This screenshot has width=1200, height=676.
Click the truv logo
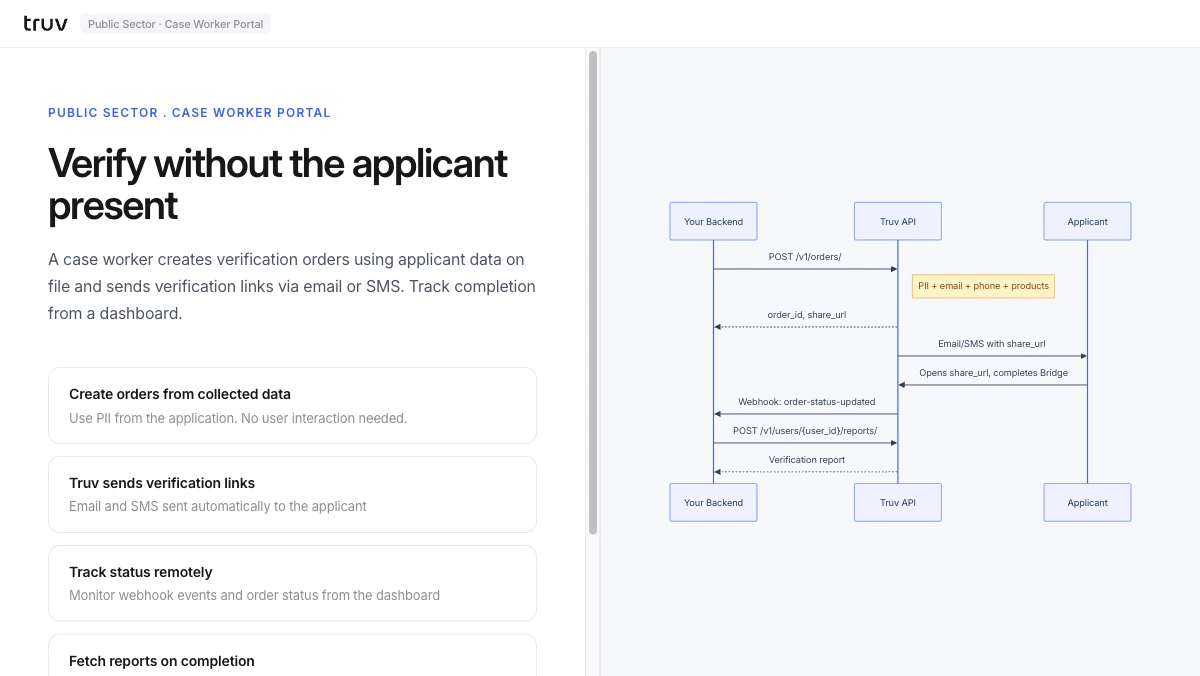click(46, 23)
